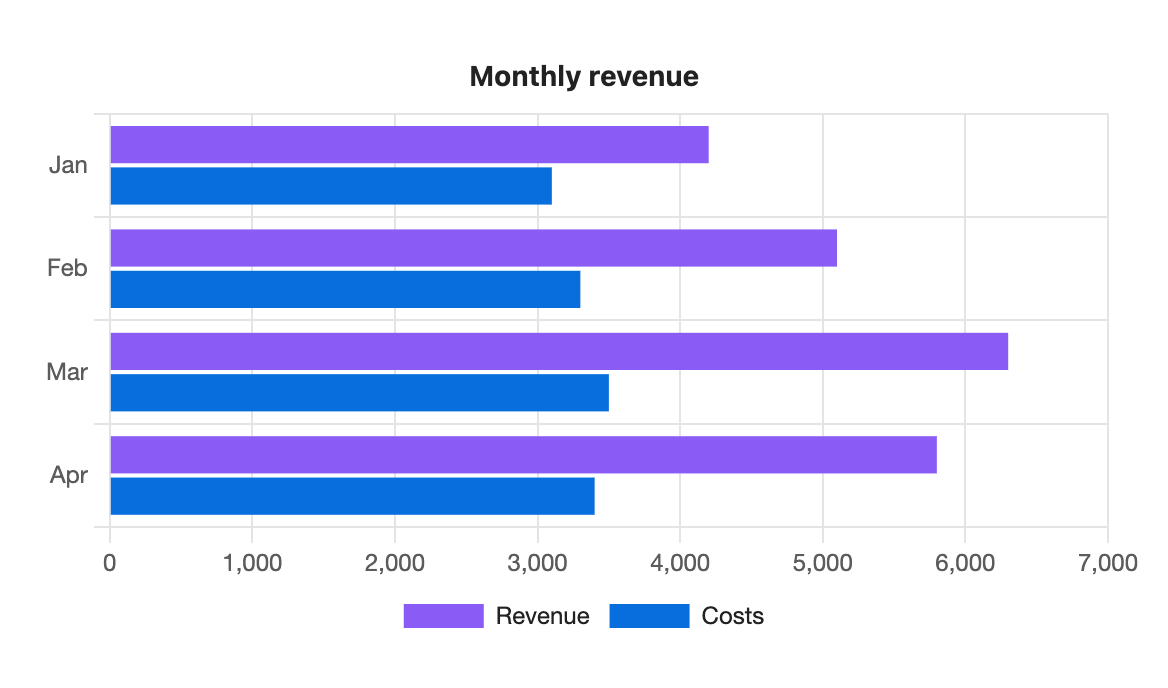This screenshot has width=1168, height=688.
Task: Click the 7,000 axis tick label
Action: click(1108, 563)
